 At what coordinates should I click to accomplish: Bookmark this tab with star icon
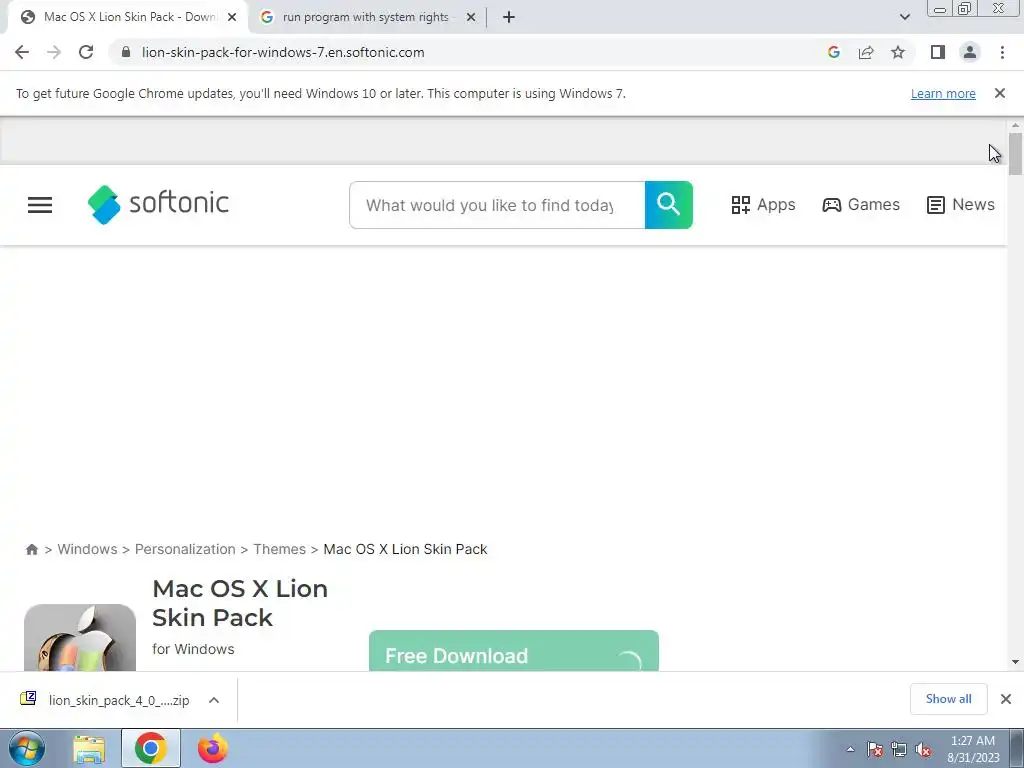point(898,52)
